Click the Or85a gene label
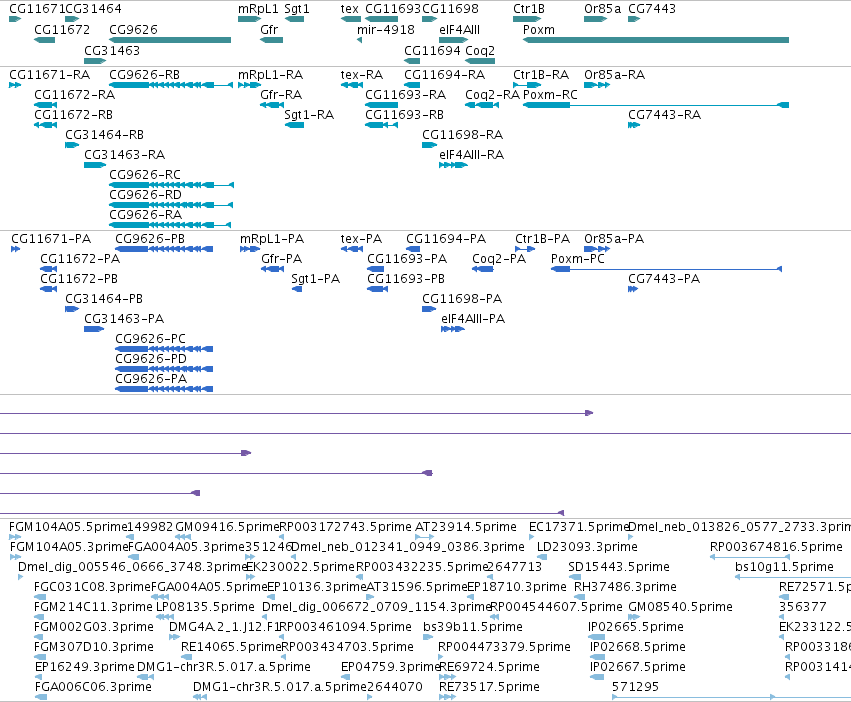Viewport: 851px width, 702px height. pos(602,9)
